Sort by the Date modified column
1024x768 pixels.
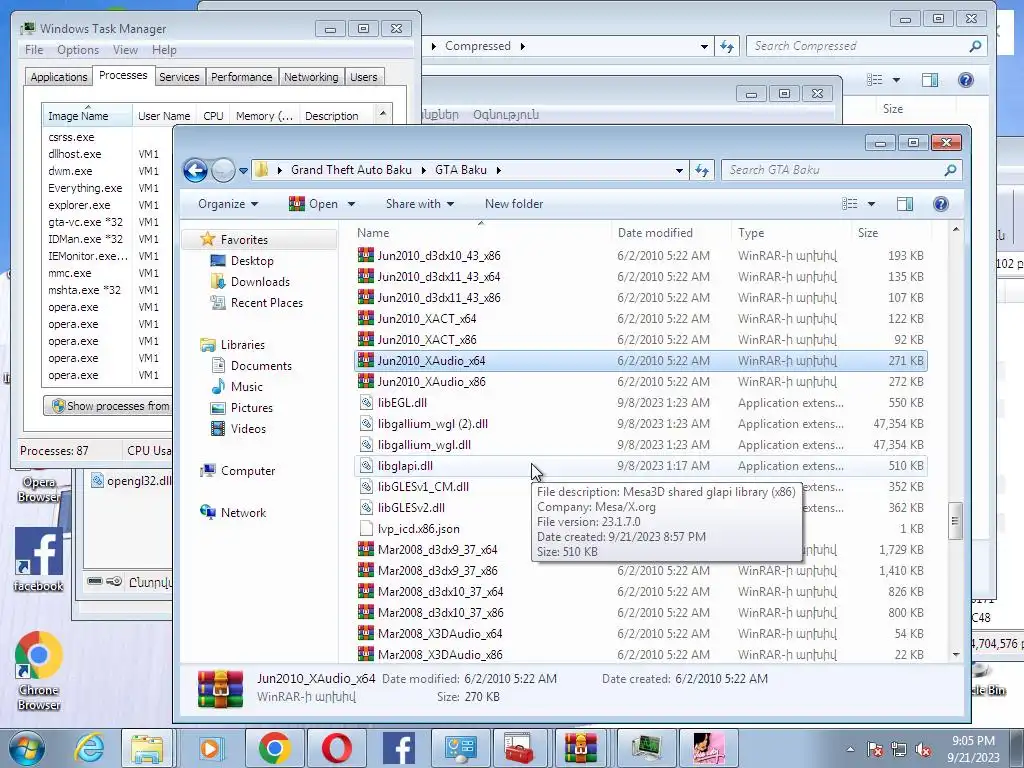tap(655, 233)
